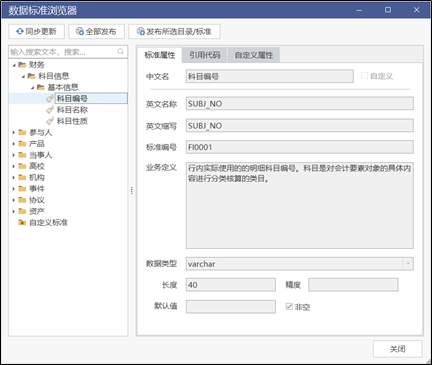Switch to the 引用代码 tab

pyautogui.click(x=205, y=55)
